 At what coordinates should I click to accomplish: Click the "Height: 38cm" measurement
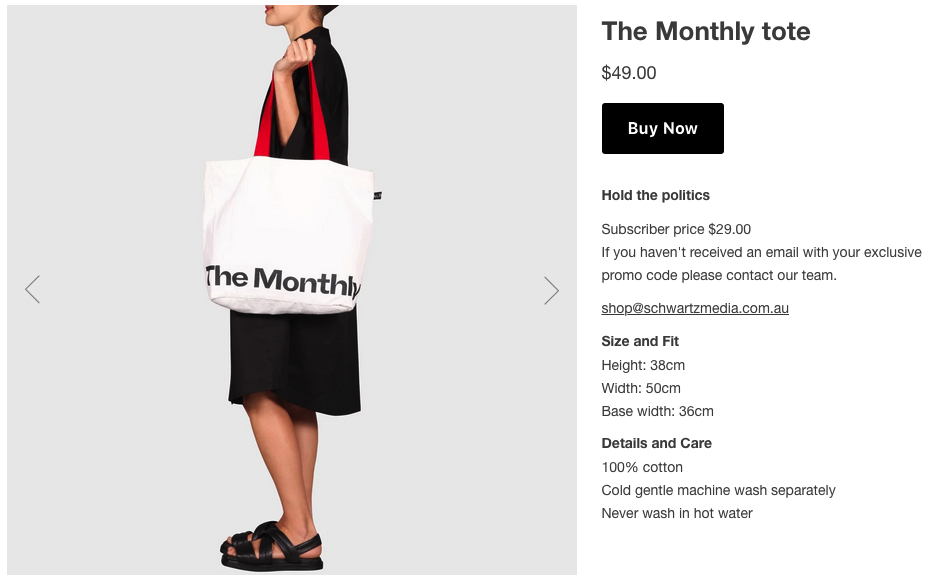[x=643, y=365]
